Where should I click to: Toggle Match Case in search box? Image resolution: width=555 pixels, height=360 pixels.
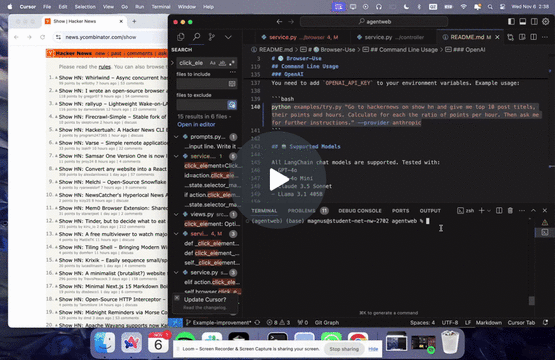coord(212,63)
